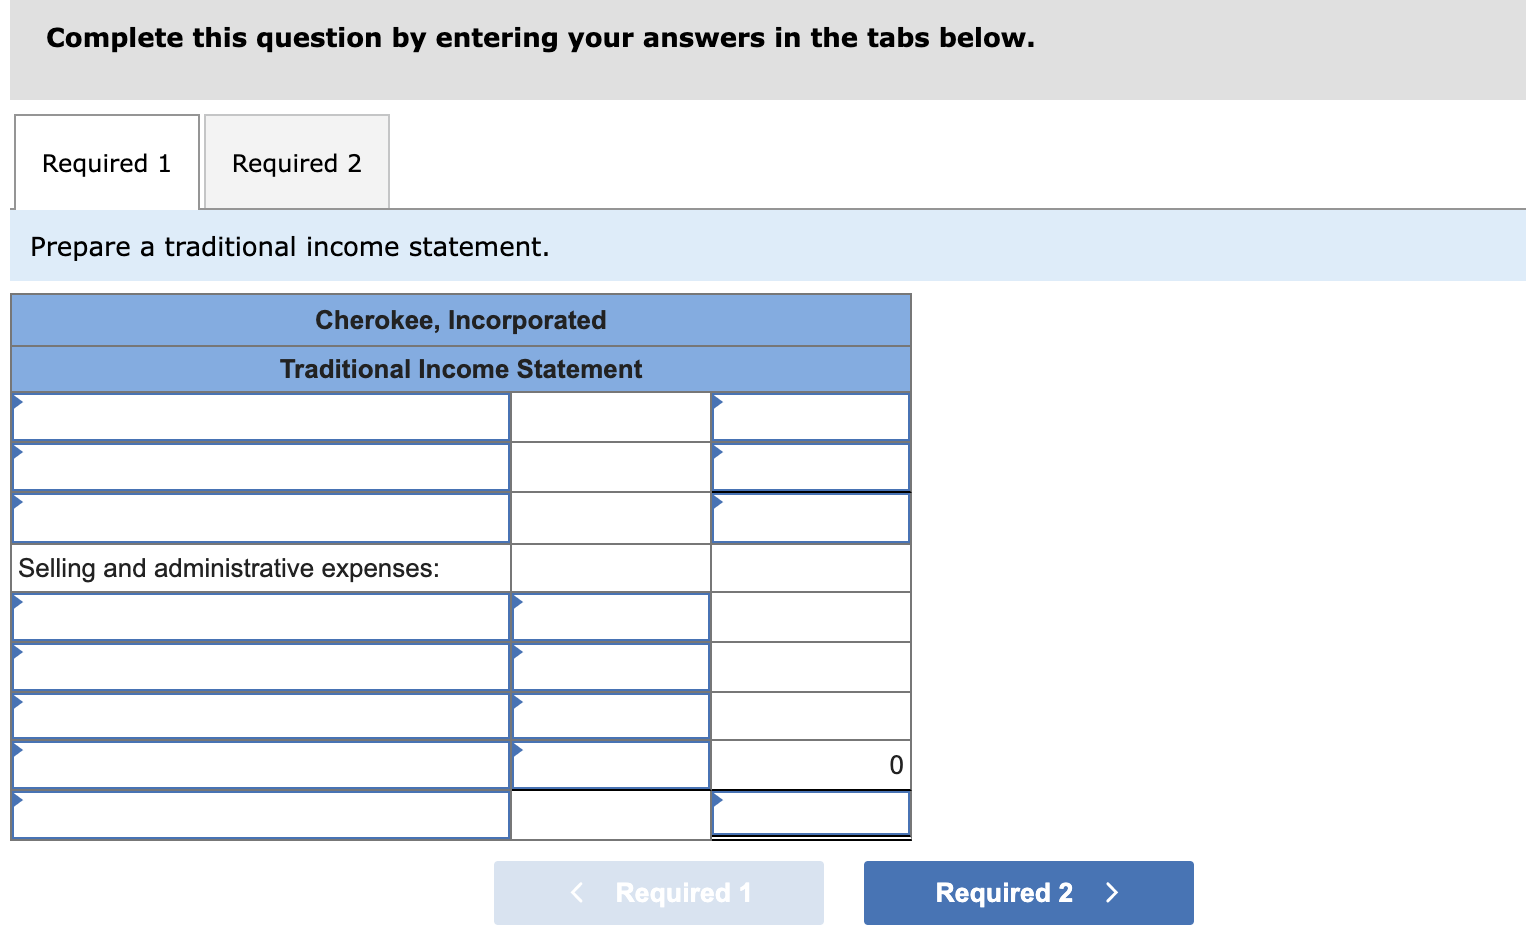Open the first expense label dropdown under Selling and administrative
The width and height of the screenshot is (1526, 948).
pyautogui.click(x=260, y=617)
